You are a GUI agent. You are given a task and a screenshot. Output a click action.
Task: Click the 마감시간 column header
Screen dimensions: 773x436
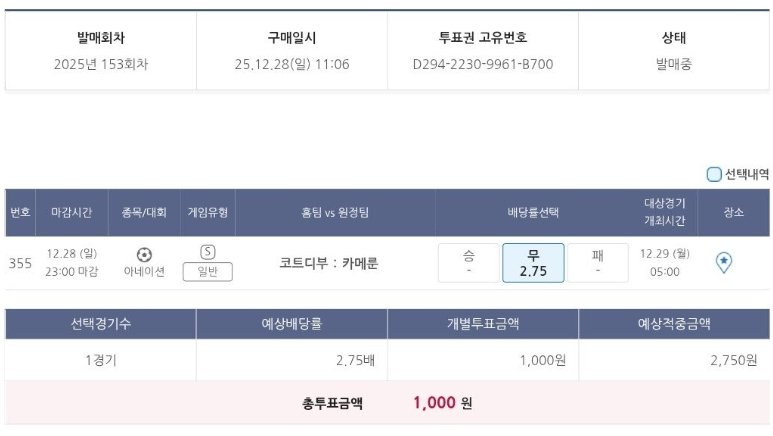[x=72, y=212]
